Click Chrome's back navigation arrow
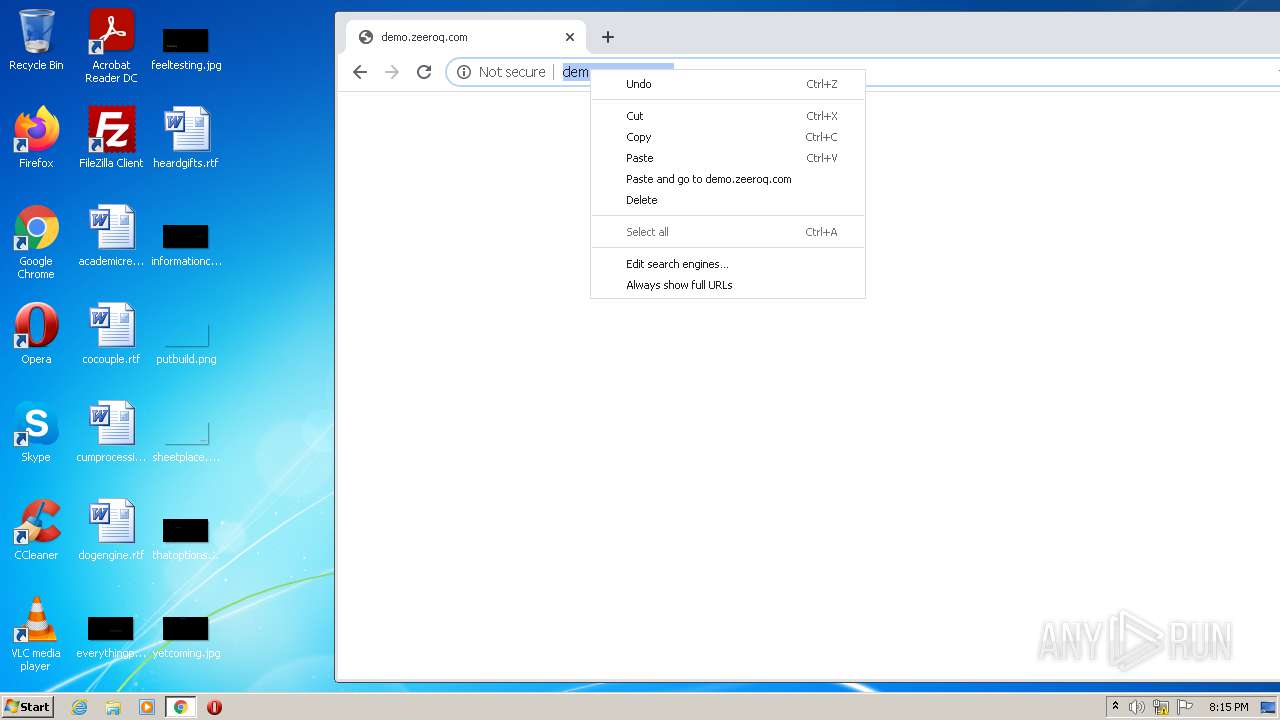 pyautogui.click(x=360, y=72)
